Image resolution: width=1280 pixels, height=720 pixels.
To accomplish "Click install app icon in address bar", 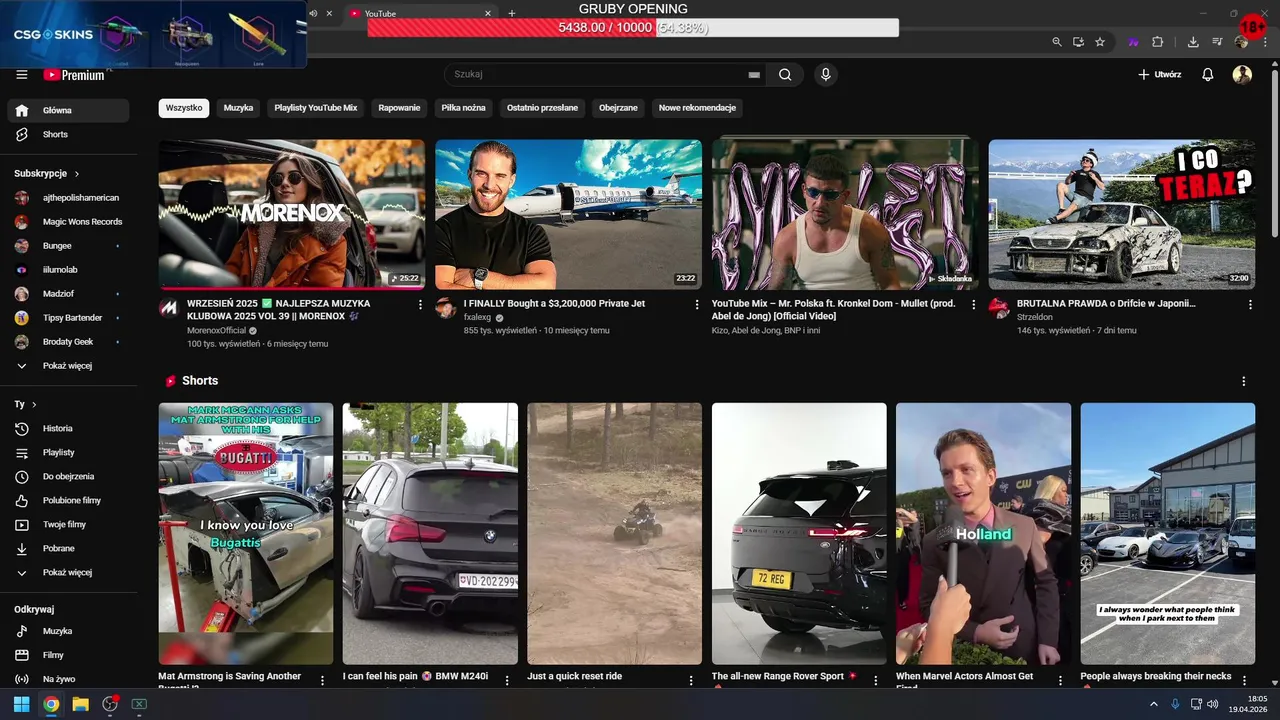I will coord(1078,42).
